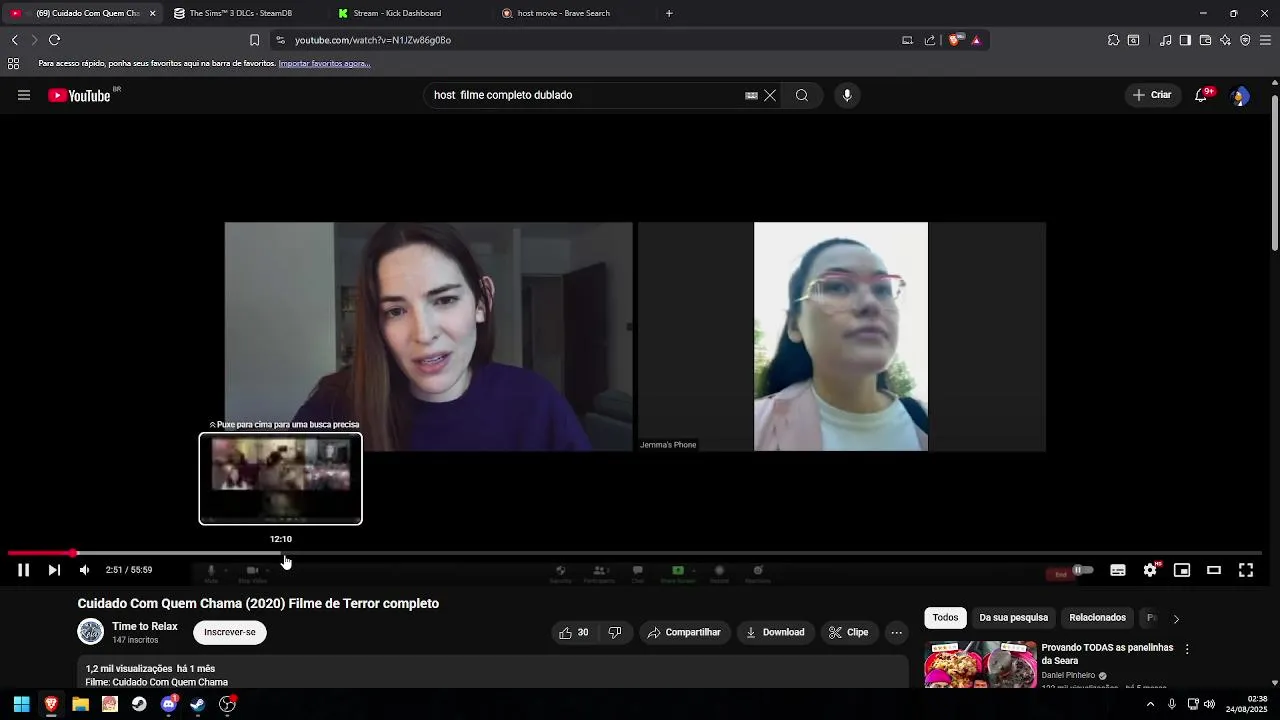The width and height of the screenshot is (1280, 720).
Task: Open player settings gear
Action: 1150,570
